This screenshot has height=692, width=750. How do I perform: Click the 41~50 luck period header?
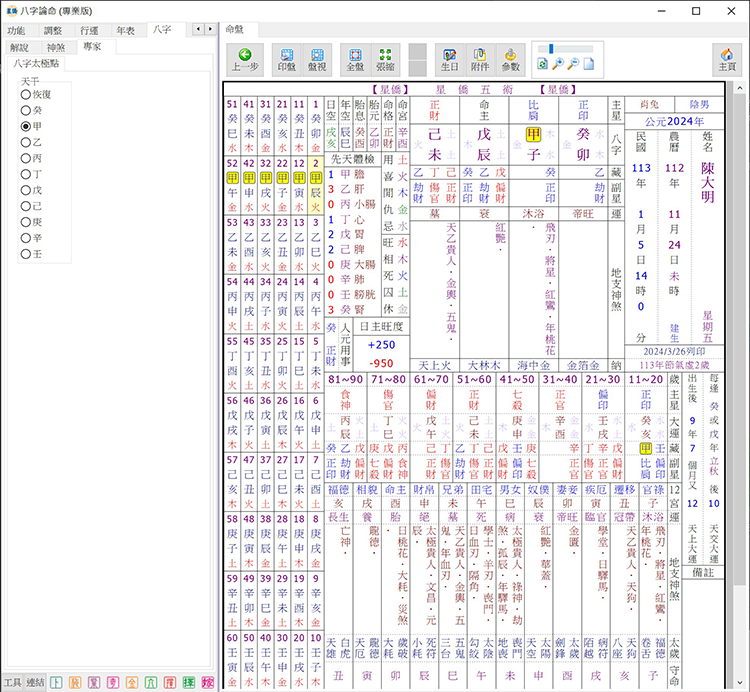pos(517,379)
